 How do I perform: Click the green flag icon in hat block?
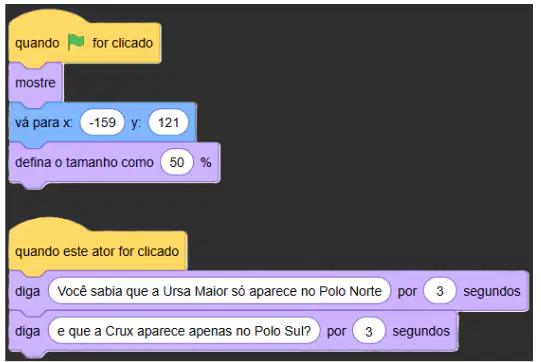76,42
